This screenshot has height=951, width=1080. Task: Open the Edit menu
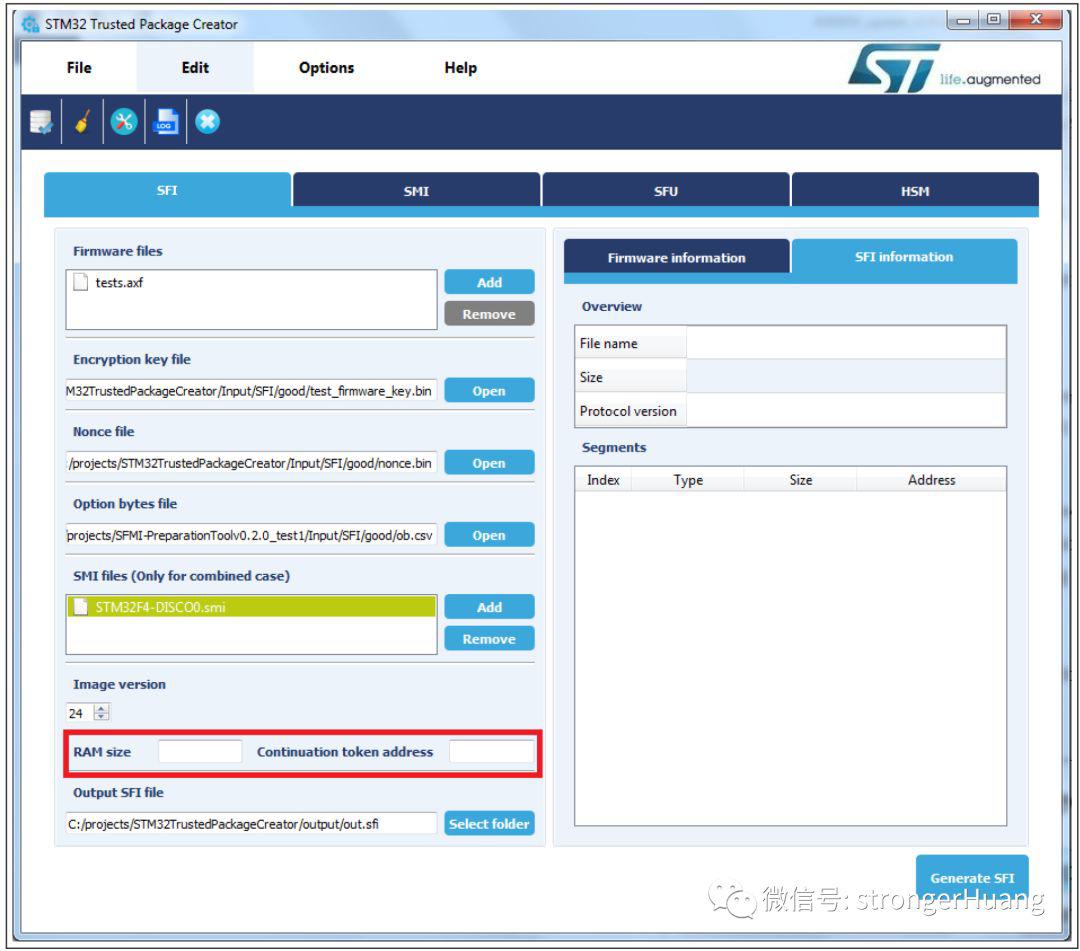point(195,67)
